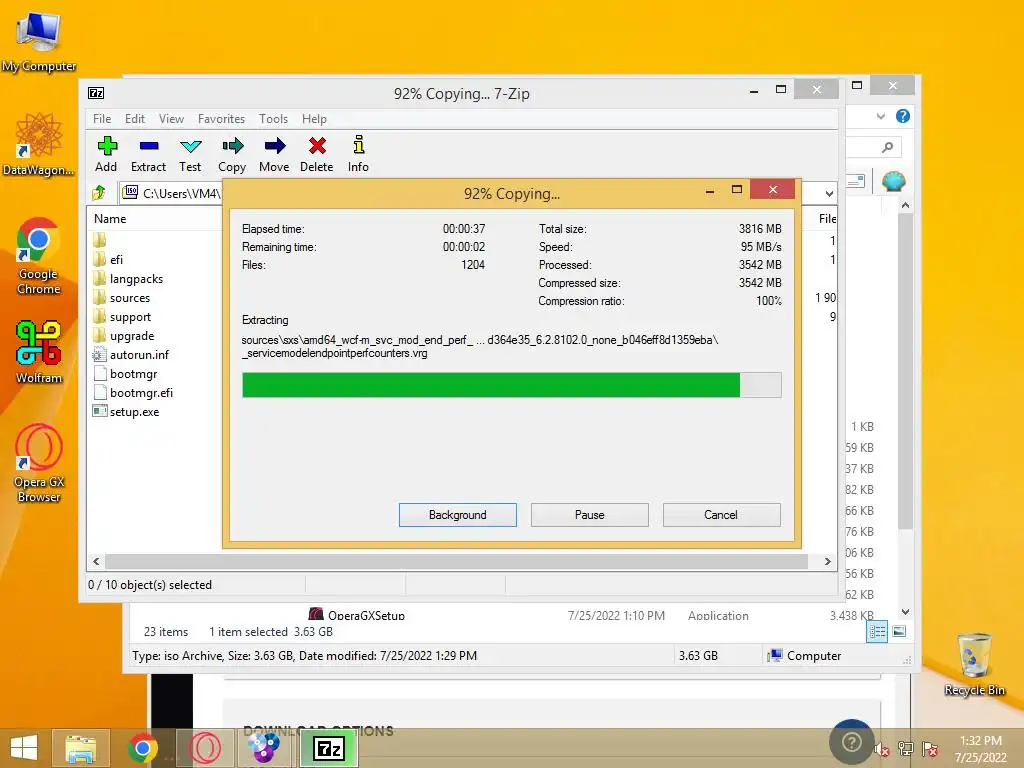Click the Explorer scrollbar up arrow

point(905,206)
